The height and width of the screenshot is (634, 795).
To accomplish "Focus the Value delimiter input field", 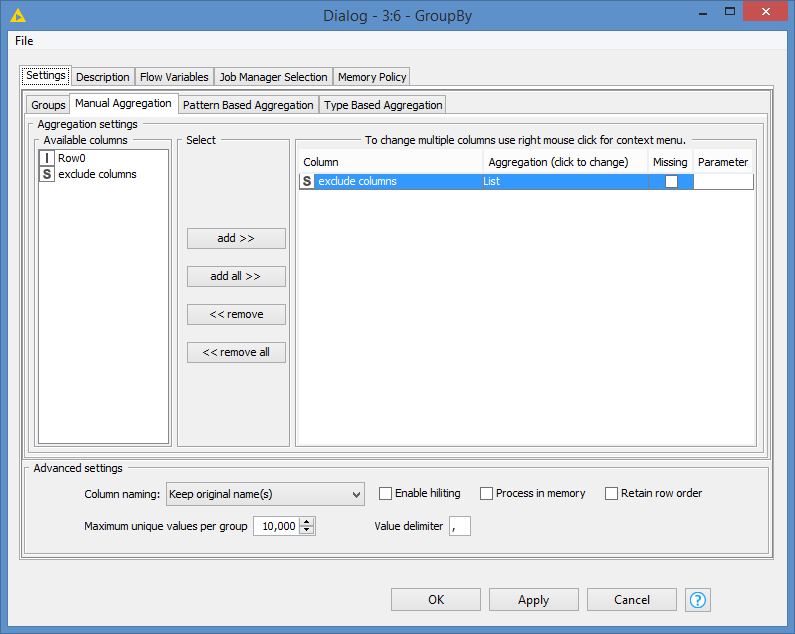I will pyautogui.click(x=460, y=526).
